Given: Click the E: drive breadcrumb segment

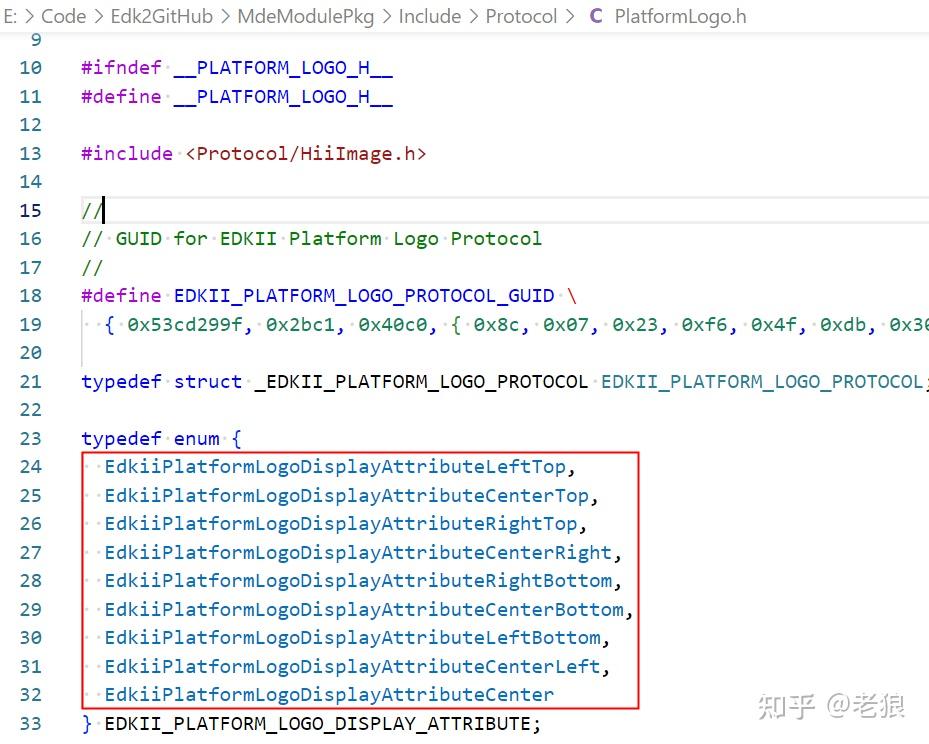Looking at the screenshot, I should pyautogui.click(x=14, y=16).
